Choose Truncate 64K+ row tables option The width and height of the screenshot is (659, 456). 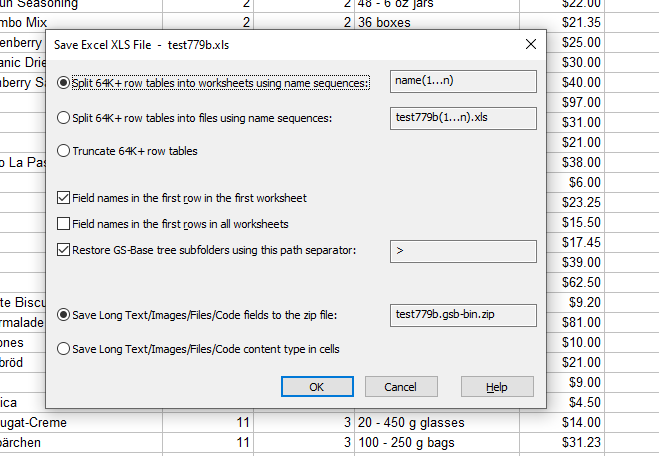point(65,152)
